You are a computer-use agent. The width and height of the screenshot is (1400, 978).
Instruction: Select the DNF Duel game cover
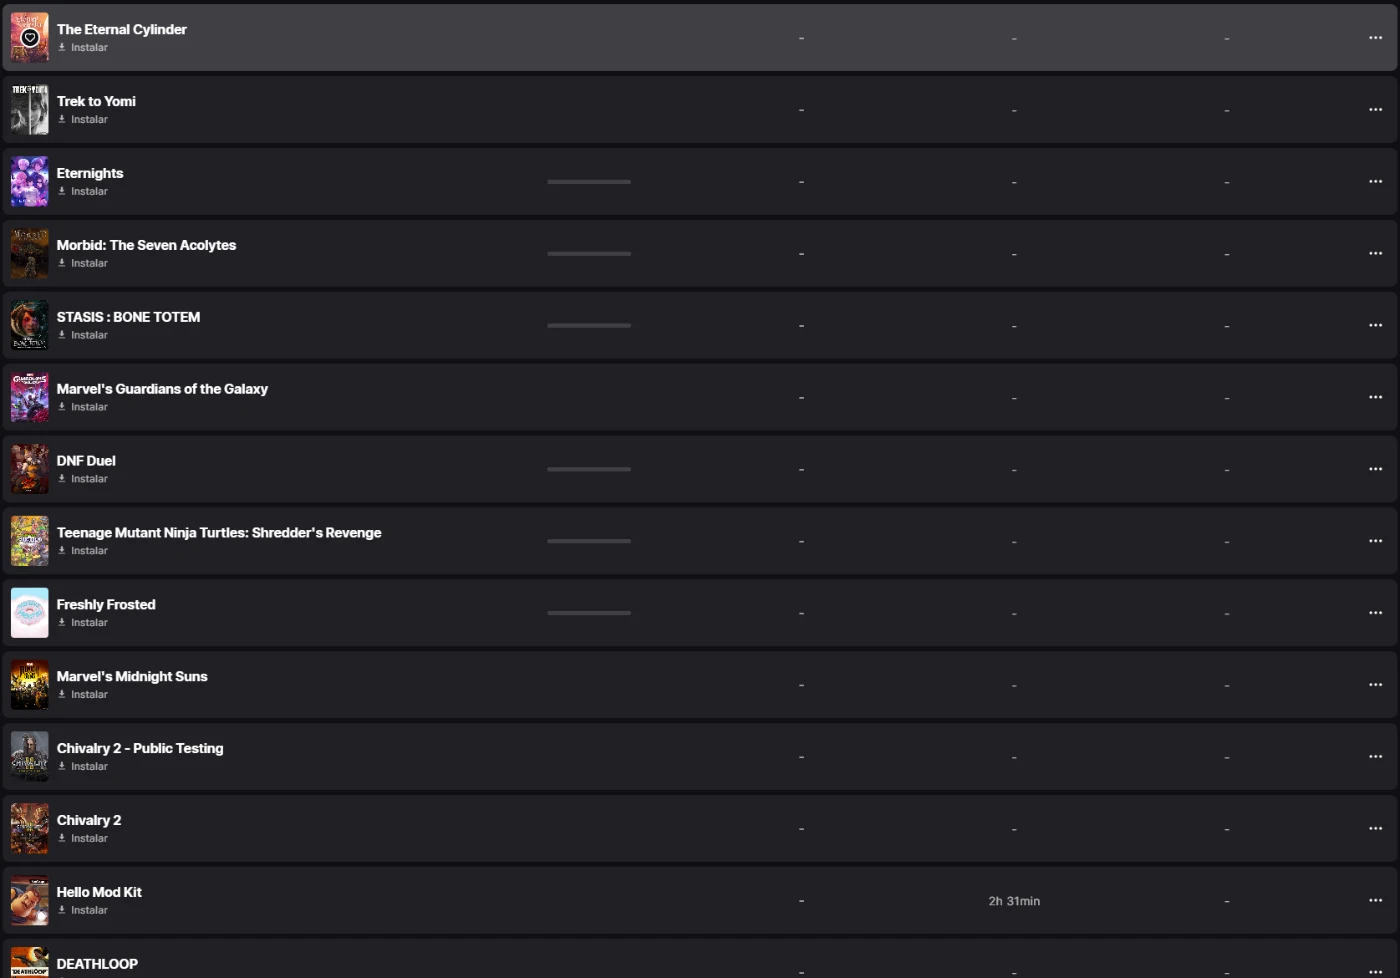30,469
